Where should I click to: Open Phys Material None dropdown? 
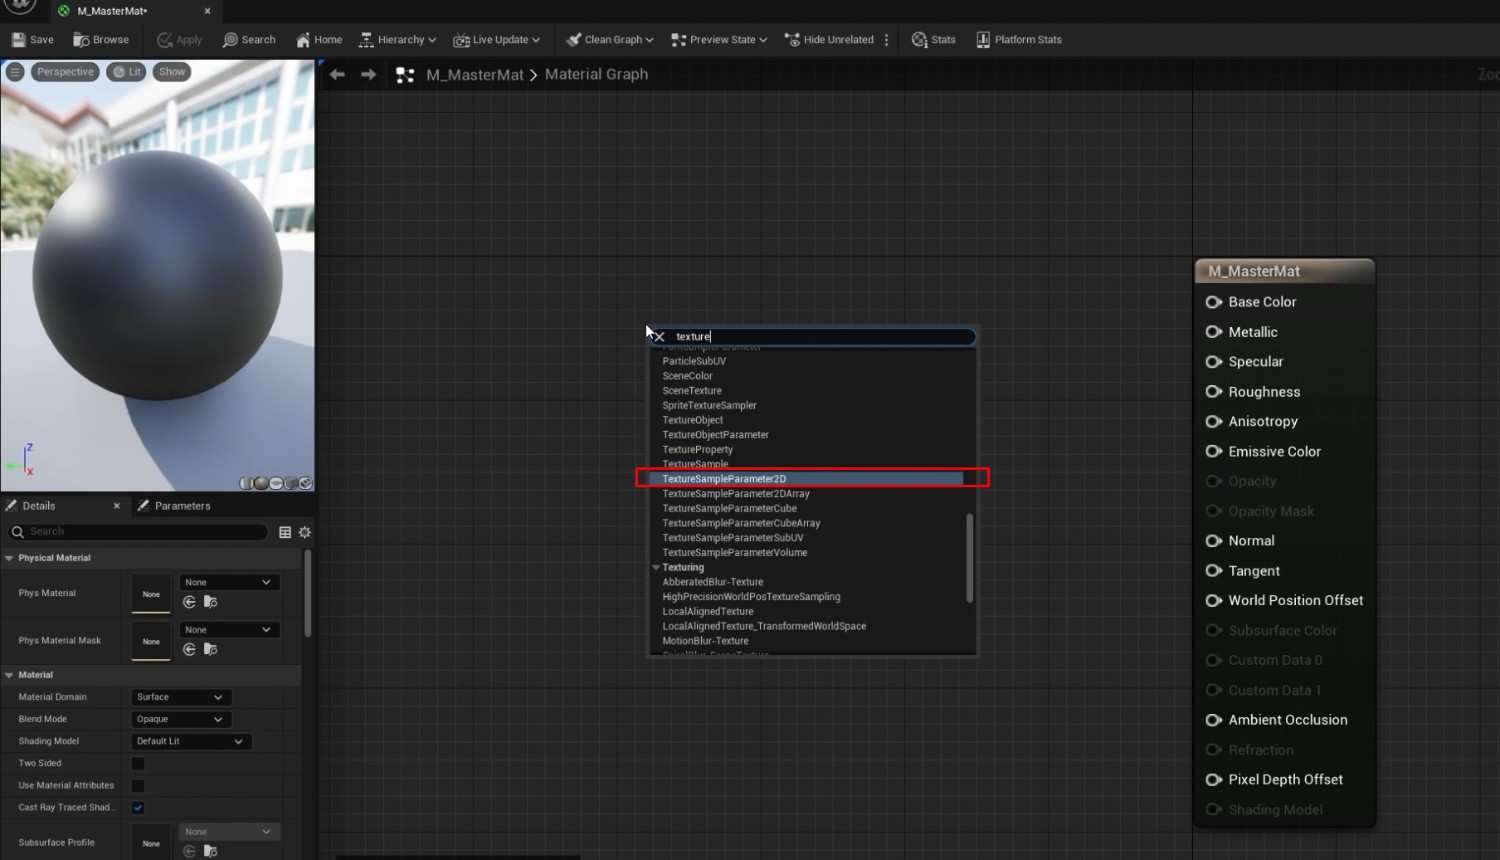(x=229, y=582)
